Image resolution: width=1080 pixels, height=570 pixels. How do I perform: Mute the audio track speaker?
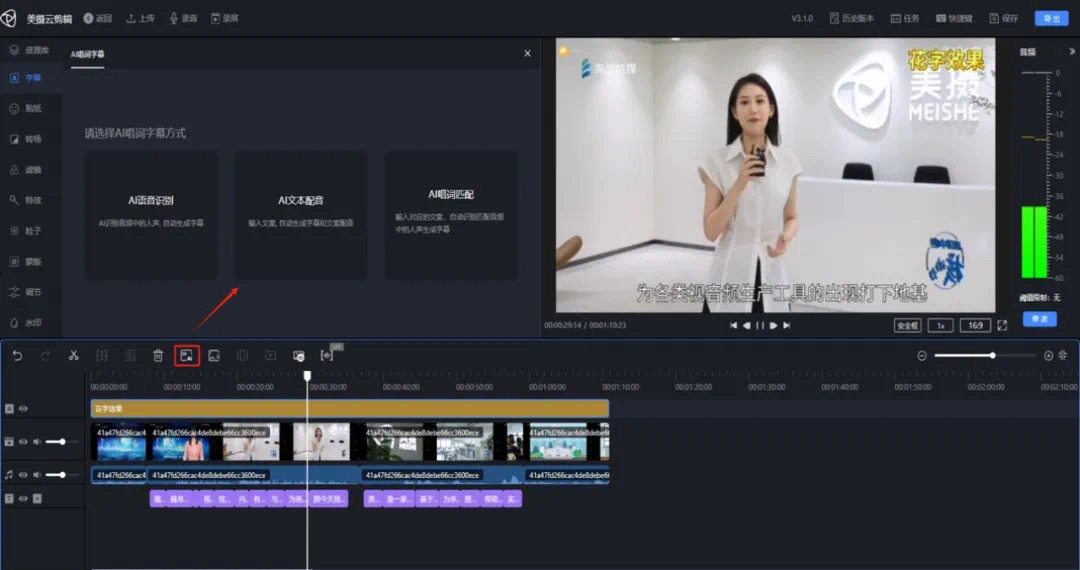pos(37,474)
